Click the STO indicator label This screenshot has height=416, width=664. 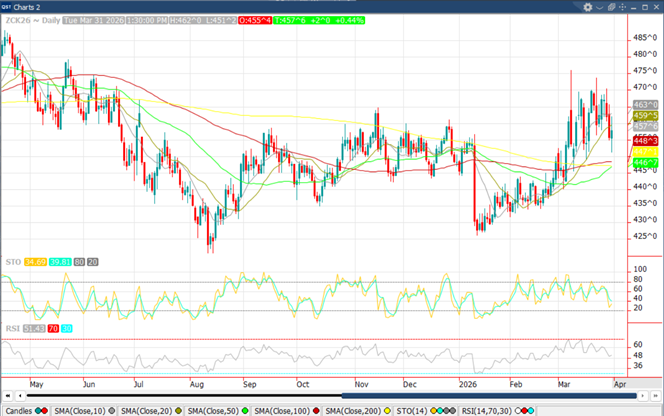pyautogui.click(x=11, y=262)
